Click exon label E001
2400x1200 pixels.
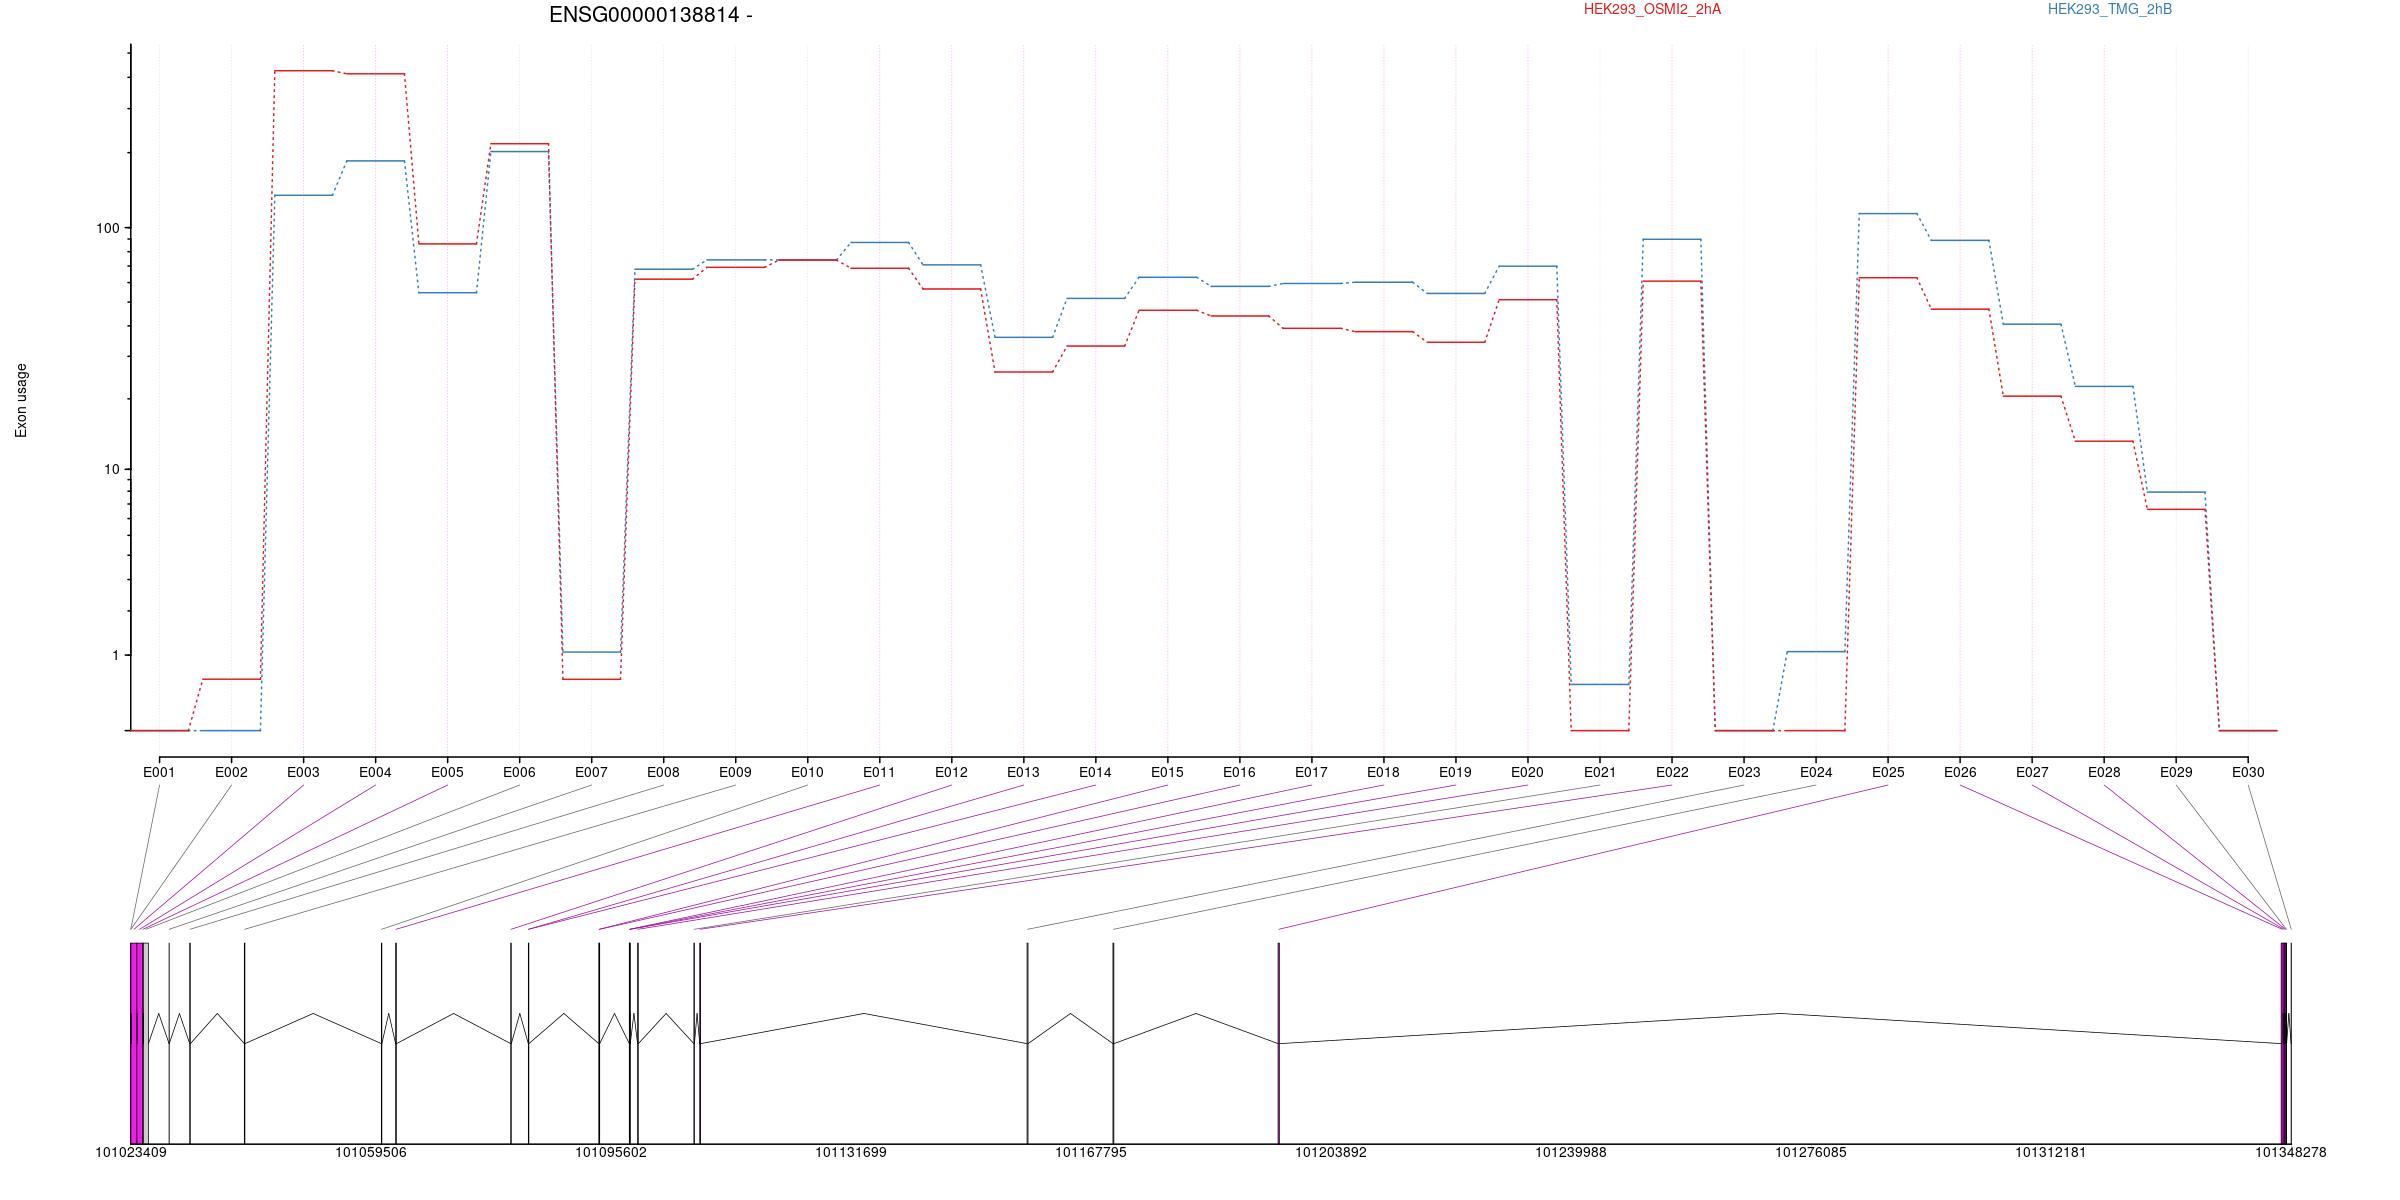tap(159, 772)
